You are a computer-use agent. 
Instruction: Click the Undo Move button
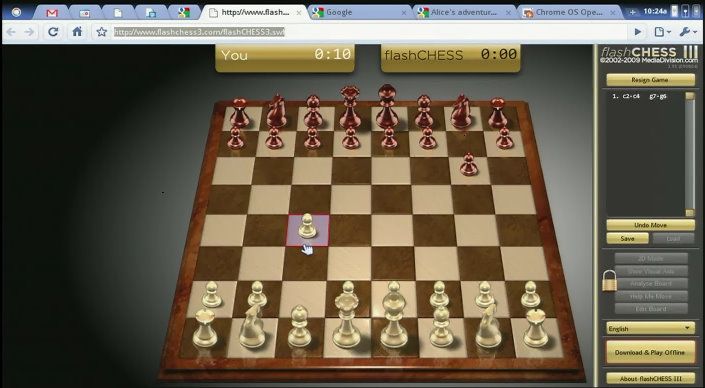[650, 225]
